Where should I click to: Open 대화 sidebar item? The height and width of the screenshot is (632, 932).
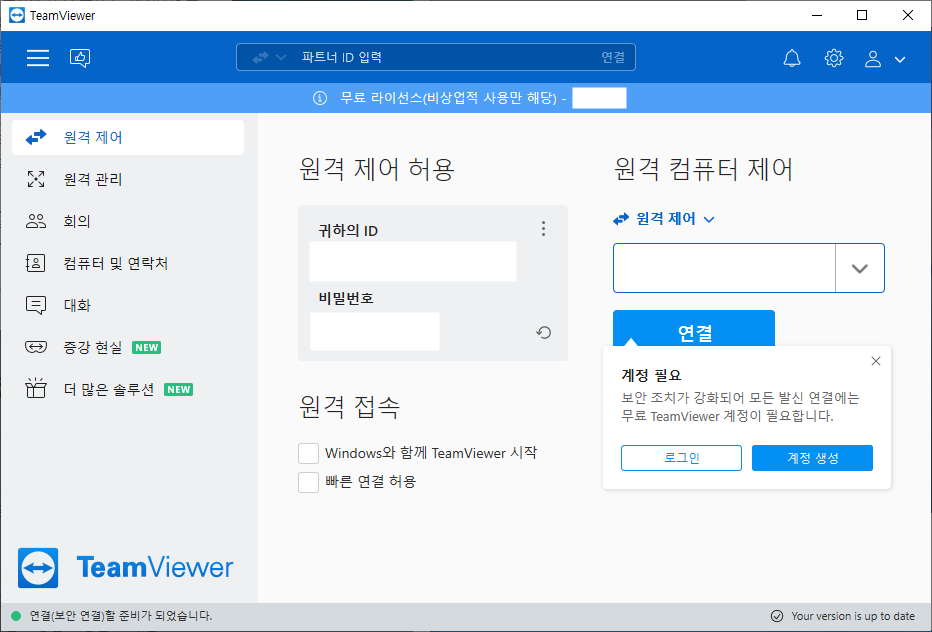(x=128, y=305)
